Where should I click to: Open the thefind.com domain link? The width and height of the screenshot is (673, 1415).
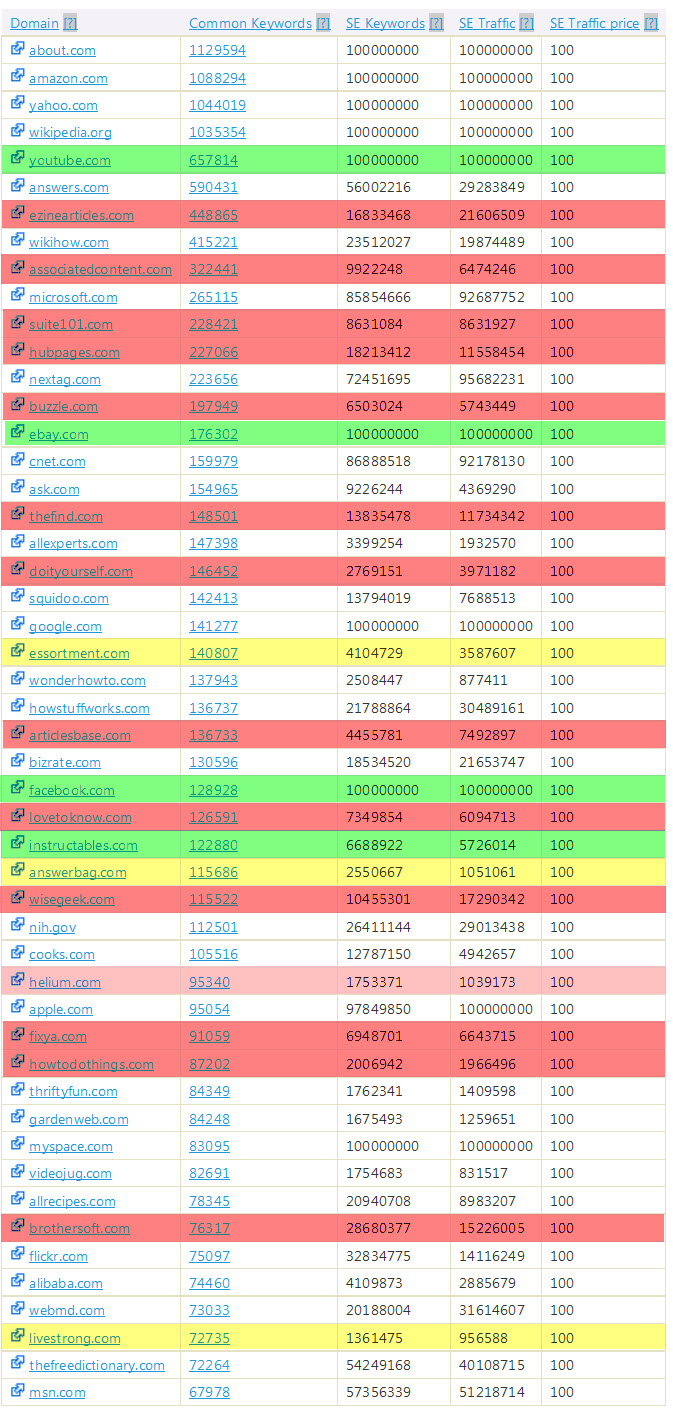[66, 516]
